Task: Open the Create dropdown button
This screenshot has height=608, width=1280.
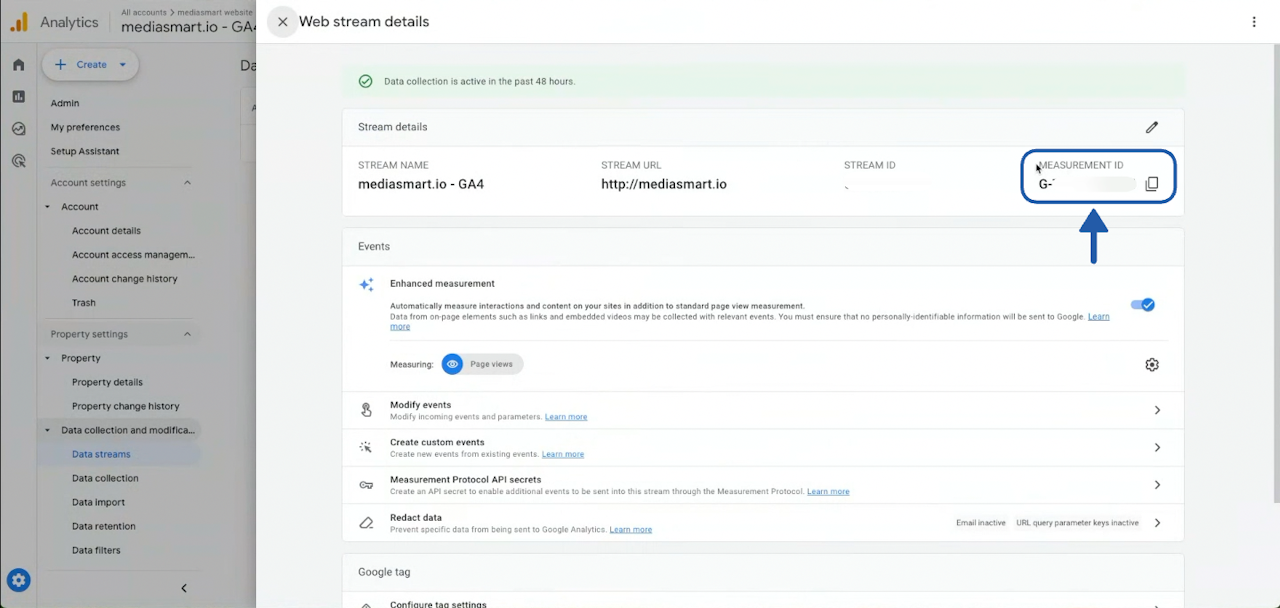Action: tap(90, 65)
